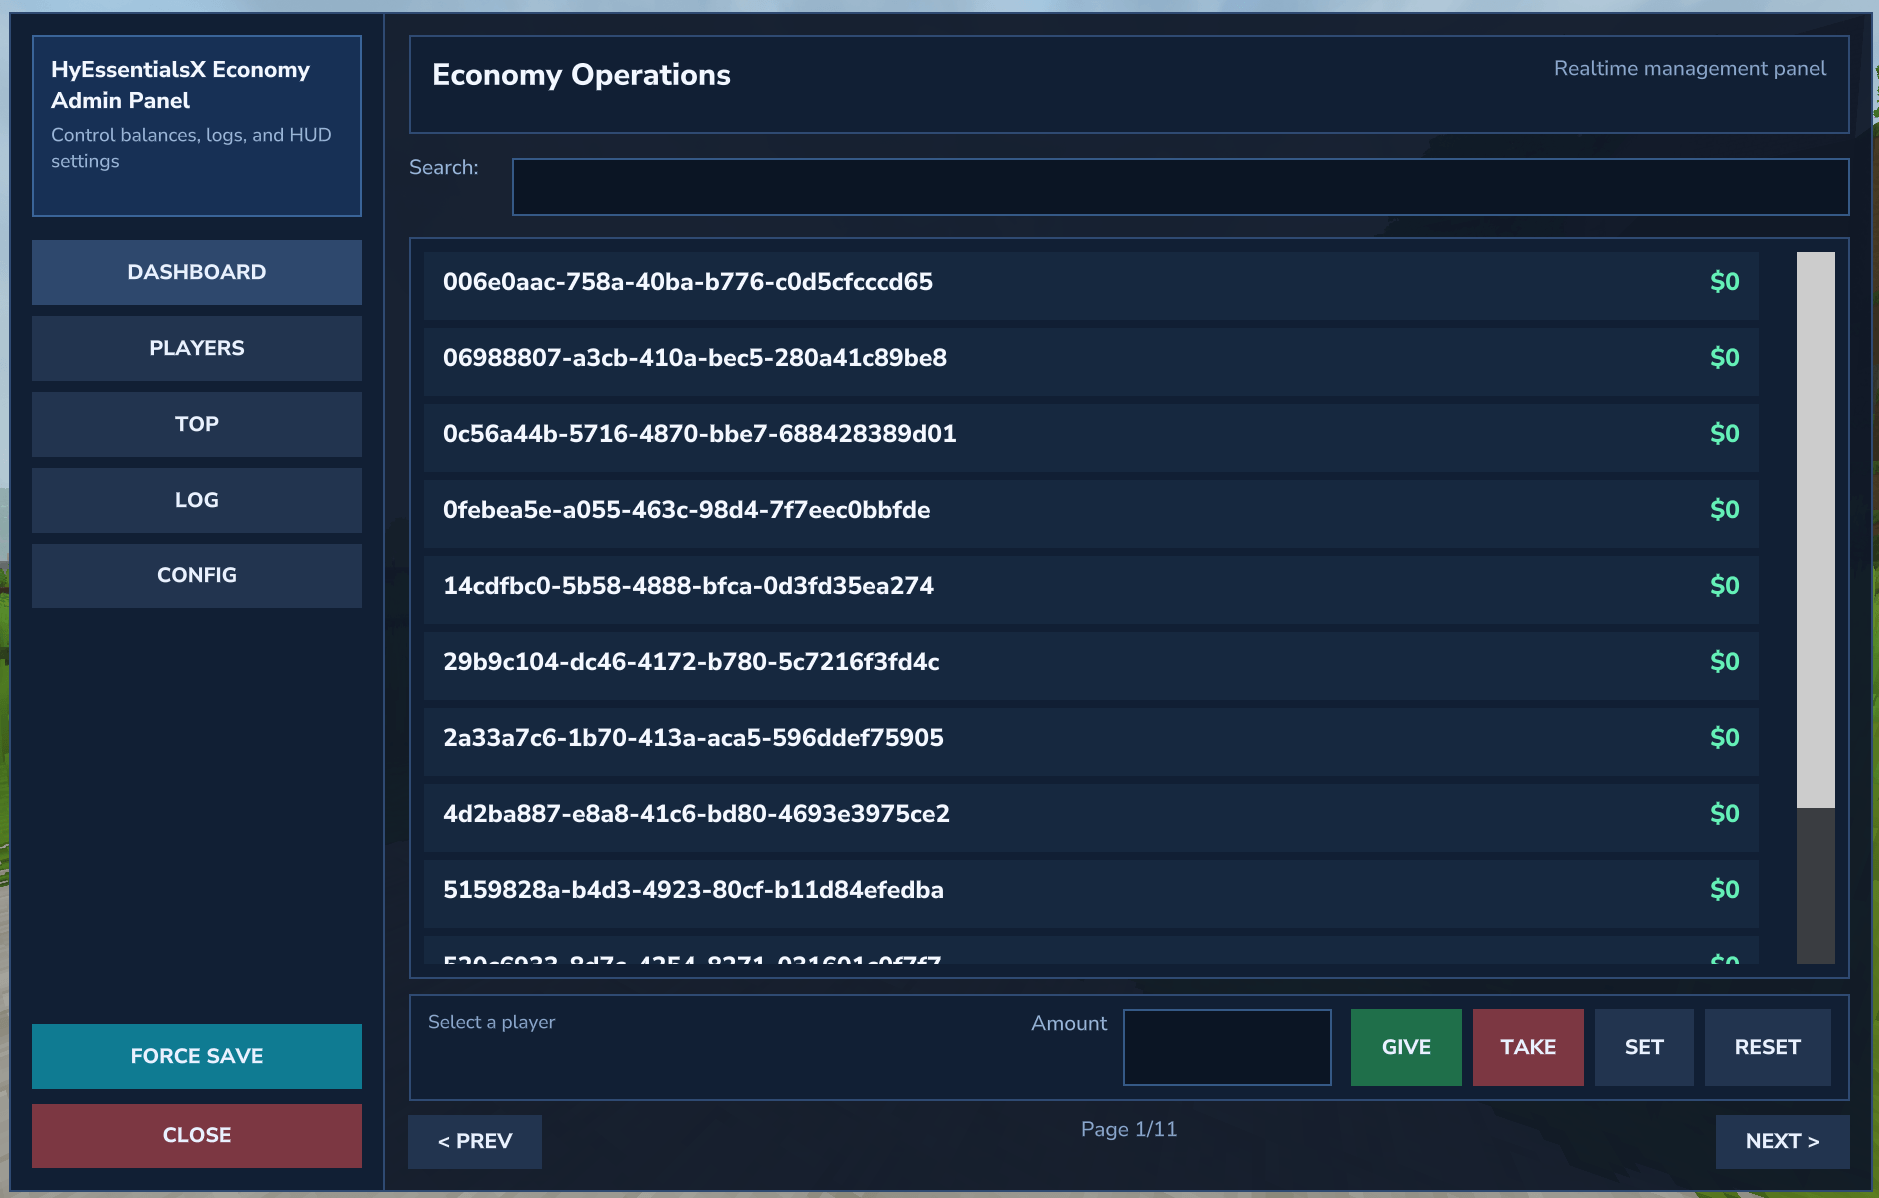Select player row starting with 0c56a44b
Image resolution: width=1879 pixels, height=1198 pixels.
point(1090,435)
